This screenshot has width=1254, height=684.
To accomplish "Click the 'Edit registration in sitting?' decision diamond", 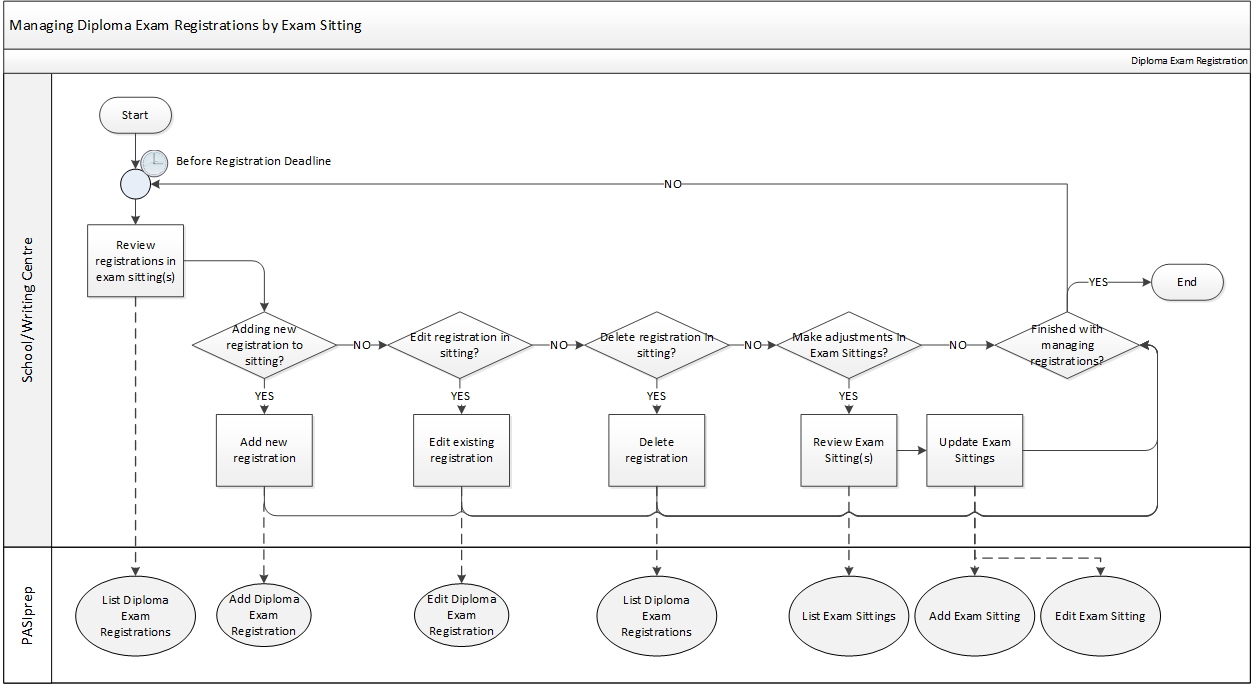I will 460,345.
